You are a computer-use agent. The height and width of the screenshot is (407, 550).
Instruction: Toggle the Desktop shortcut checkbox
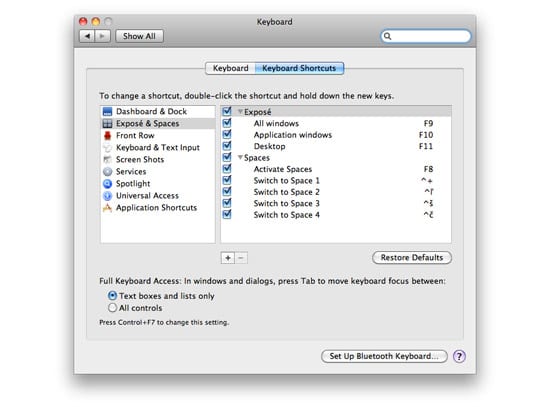227,146
